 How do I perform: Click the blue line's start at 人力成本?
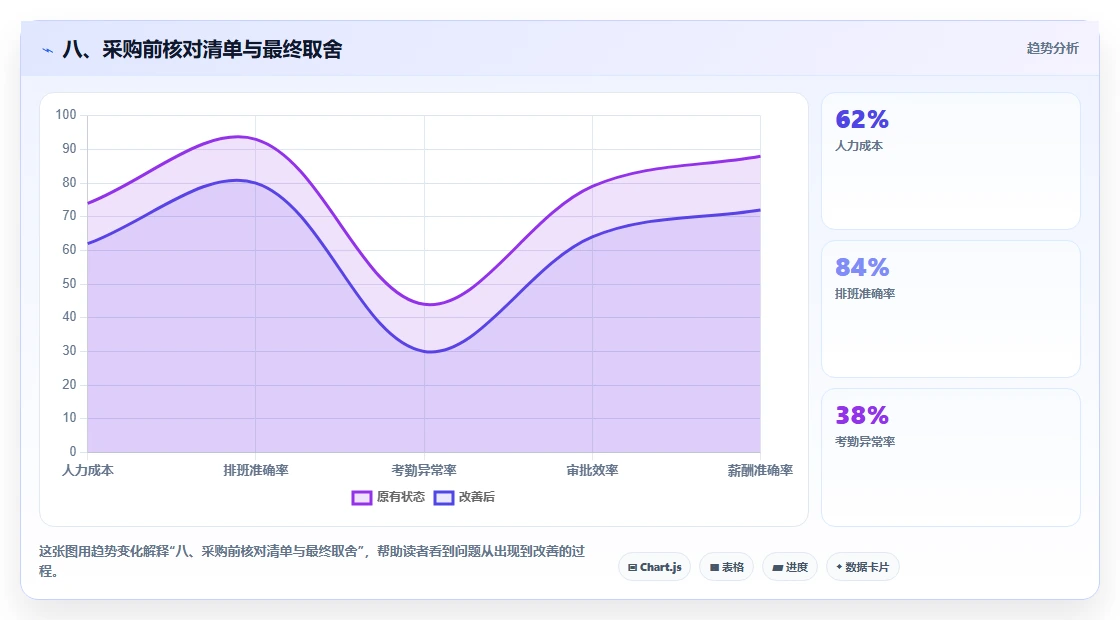(x=88, y=244)
